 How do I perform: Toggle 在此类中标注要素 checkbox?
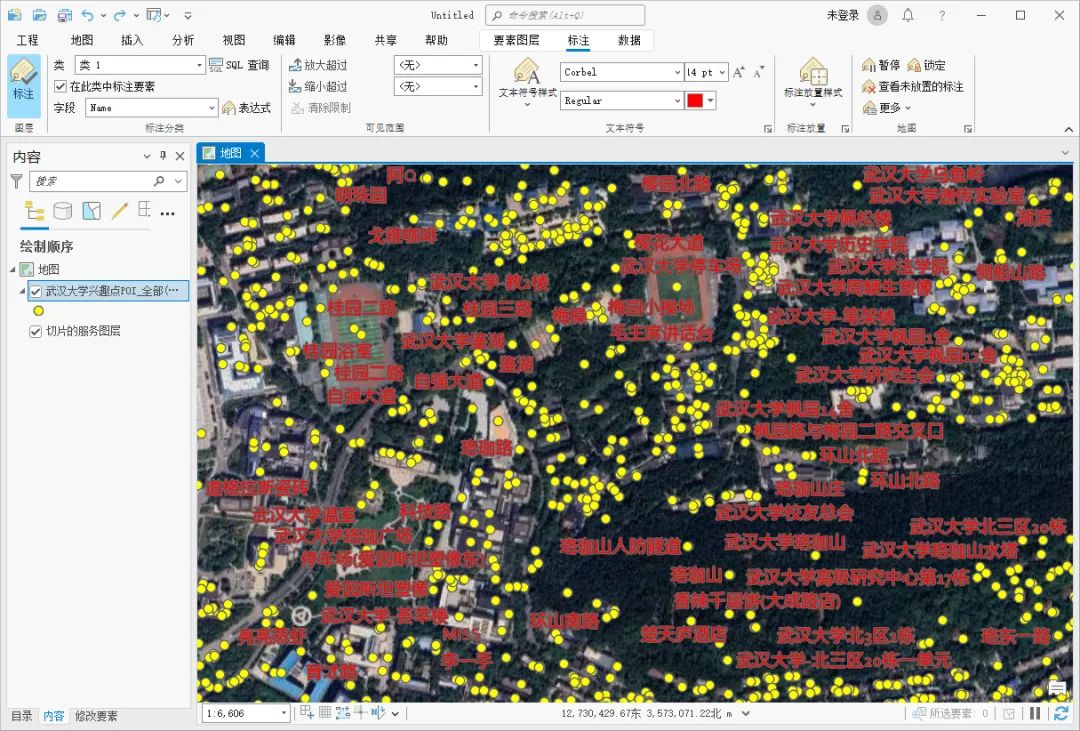click(61, 86)
